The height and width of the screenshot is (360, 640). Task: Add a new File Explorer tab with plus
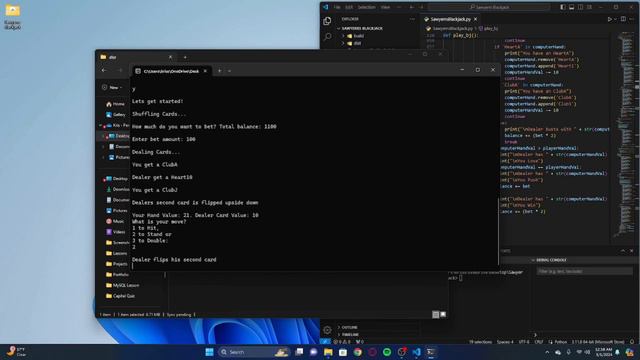point(185,57)
